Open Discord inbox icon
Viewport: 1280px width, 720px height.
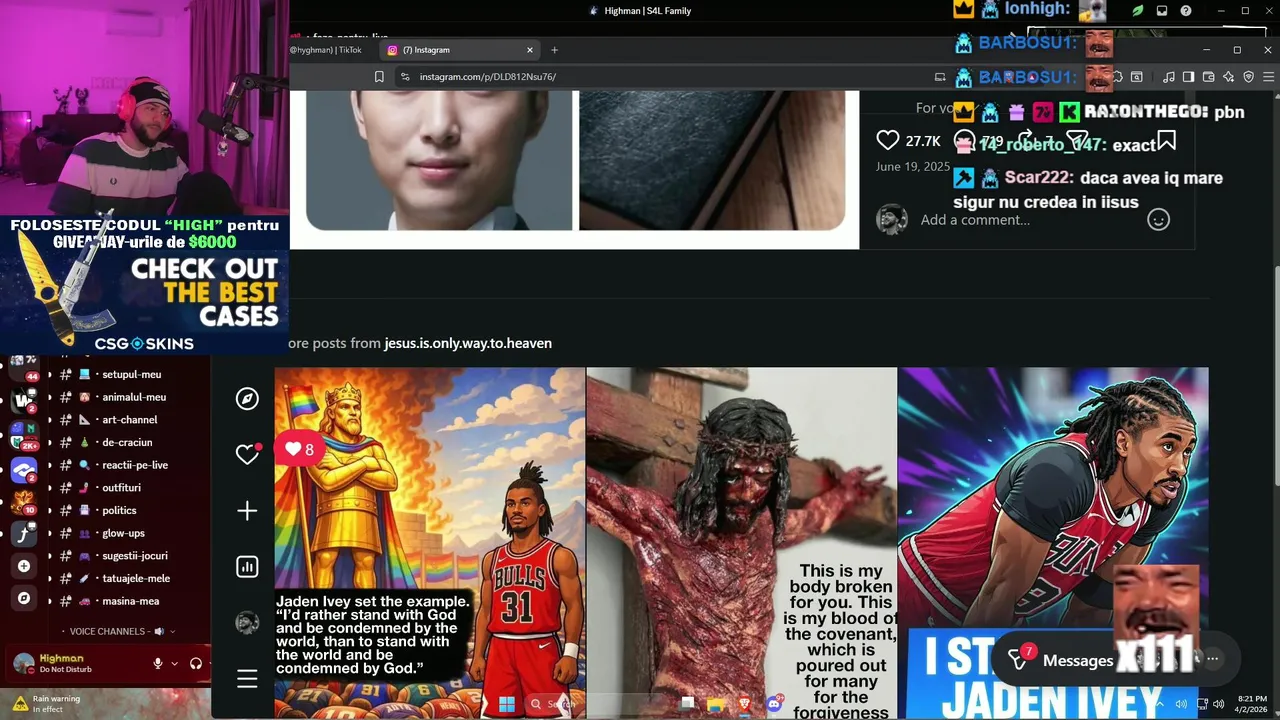click(x=1162, y=11)
